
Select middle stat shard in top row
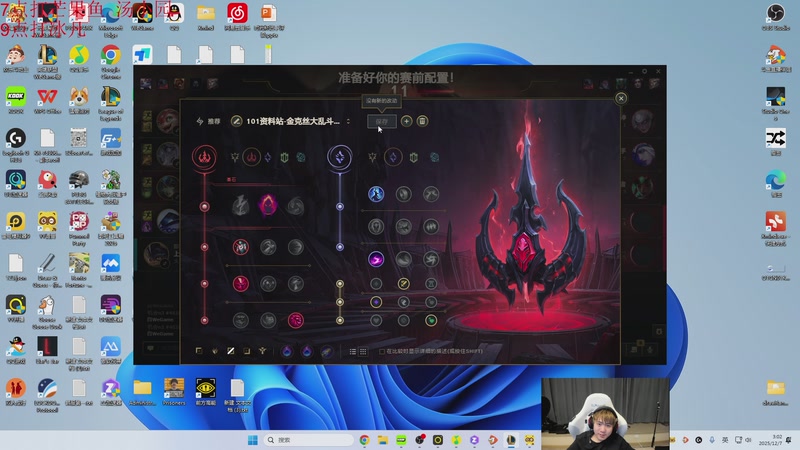pos(404,284)
